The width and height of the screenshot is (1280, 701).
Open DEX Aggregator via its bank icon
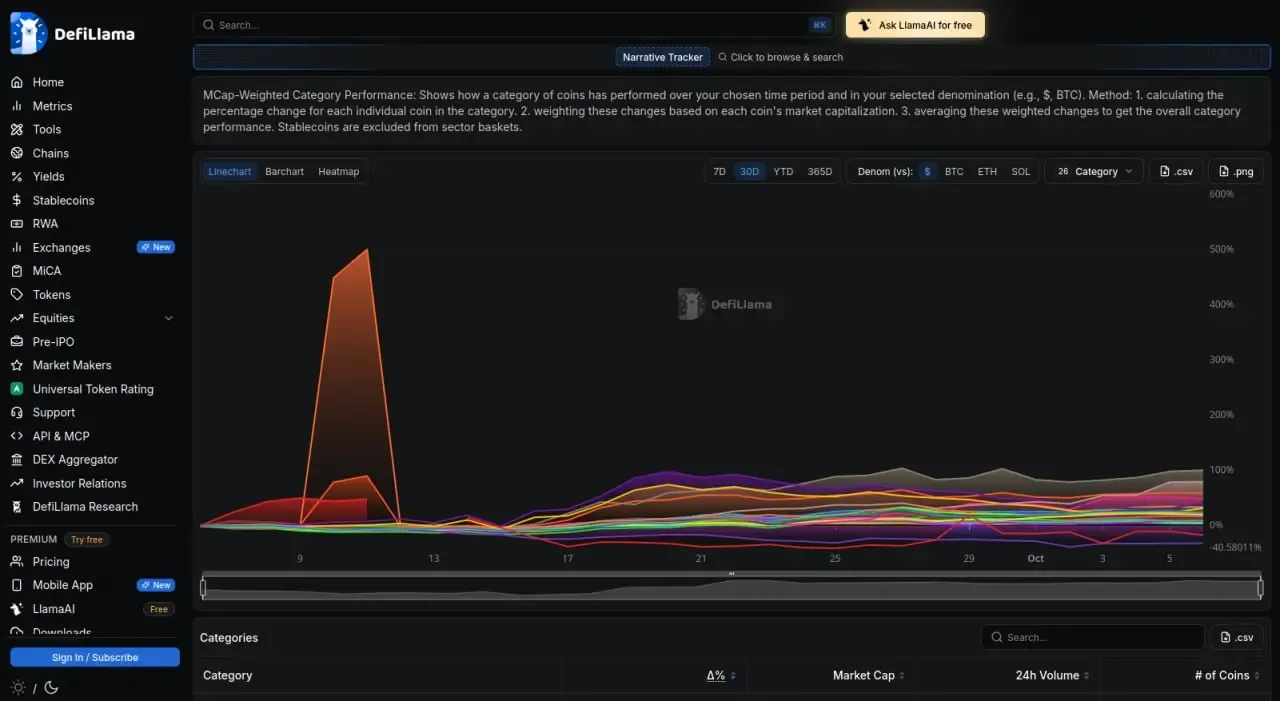tap(16, 459)
